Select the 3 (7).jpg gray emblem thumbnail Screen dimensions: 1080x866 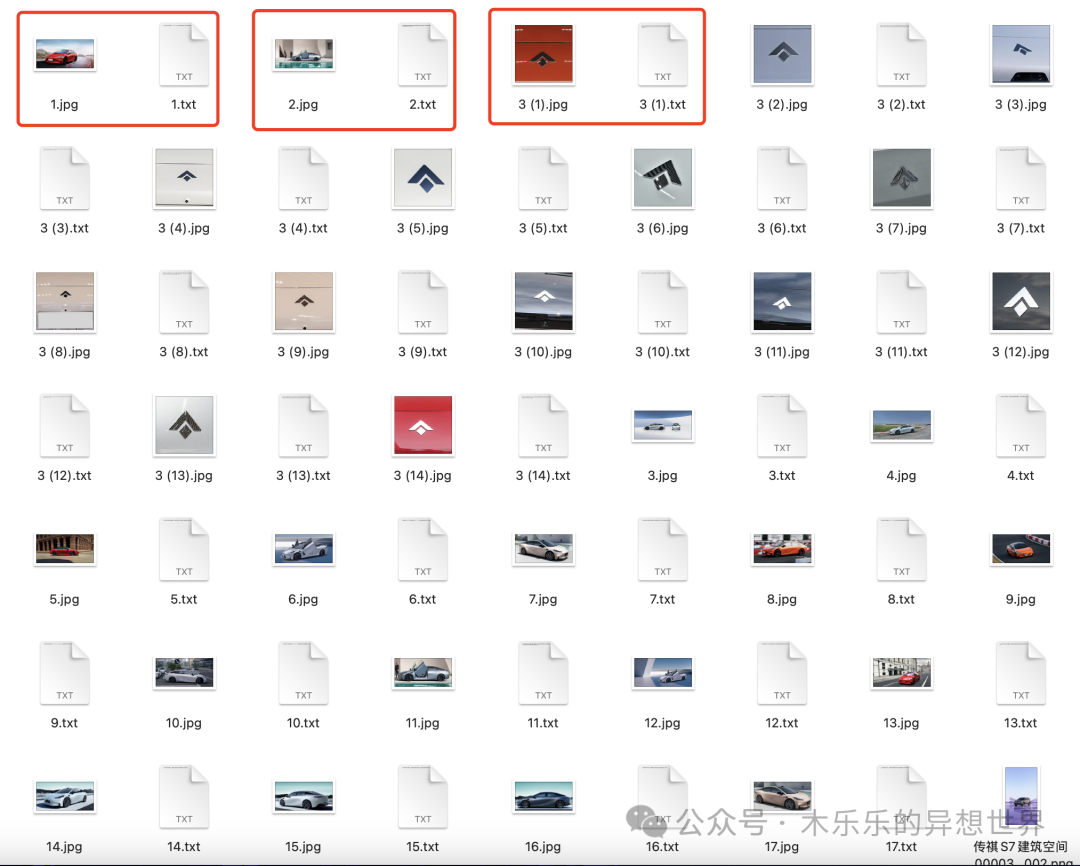tap(902, 178)
